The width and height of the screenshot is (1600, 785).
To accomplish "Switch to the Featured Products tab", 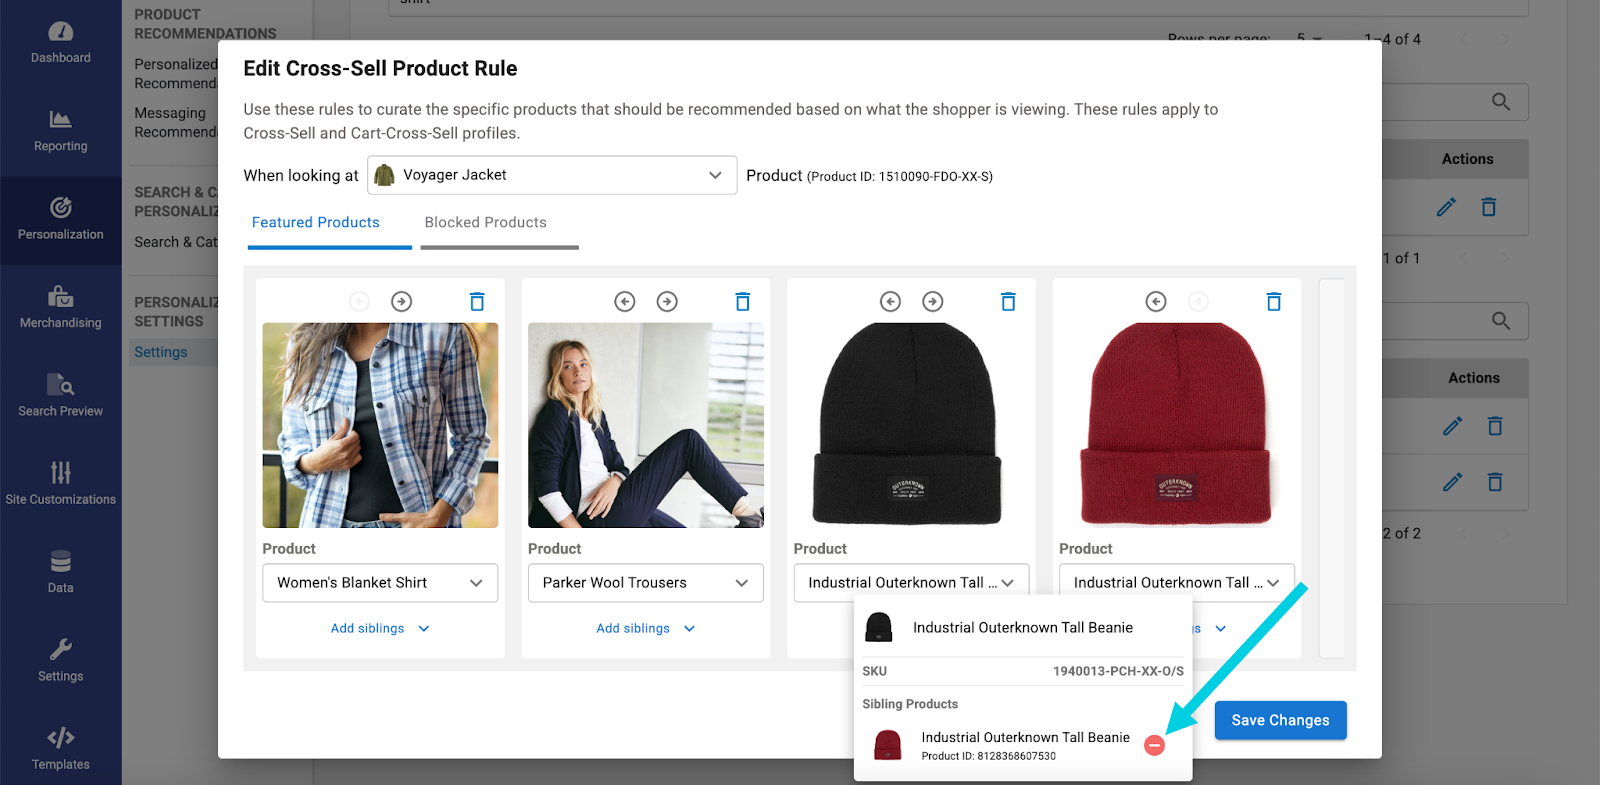I will [316, 223].
